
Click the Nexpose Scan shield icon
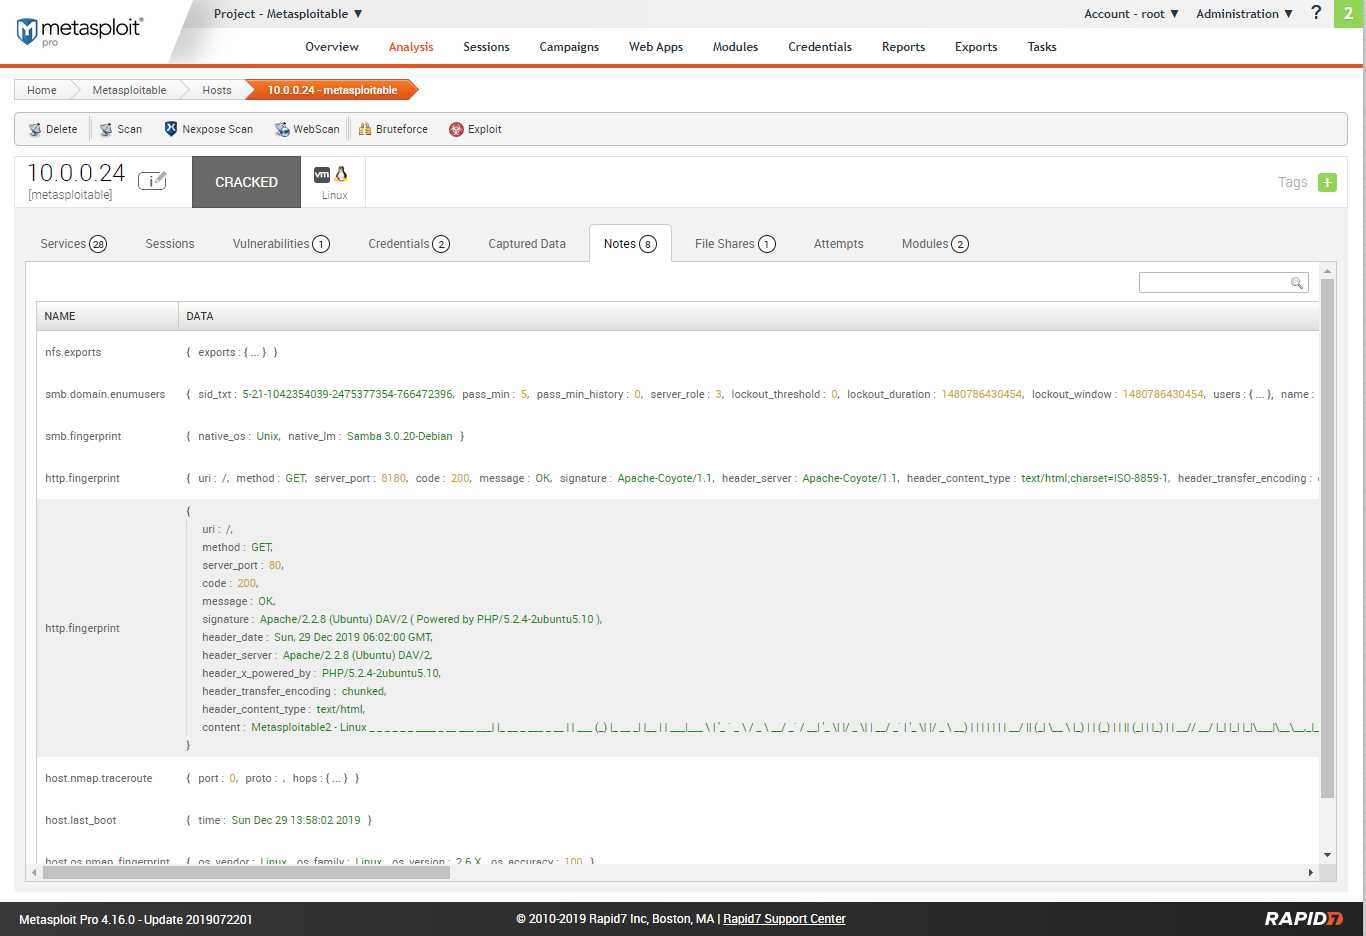pos(171,129)
